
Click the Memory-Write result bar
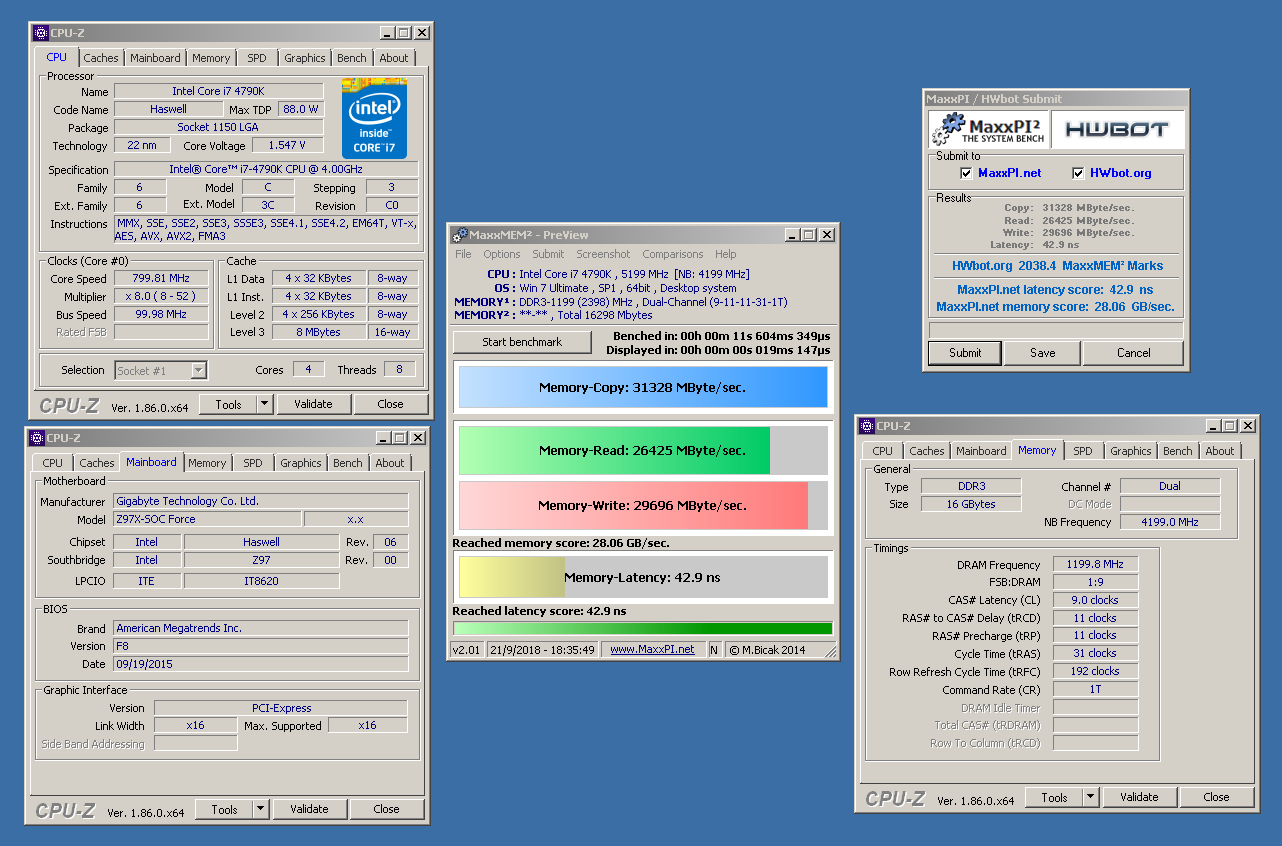click(642, 505)
